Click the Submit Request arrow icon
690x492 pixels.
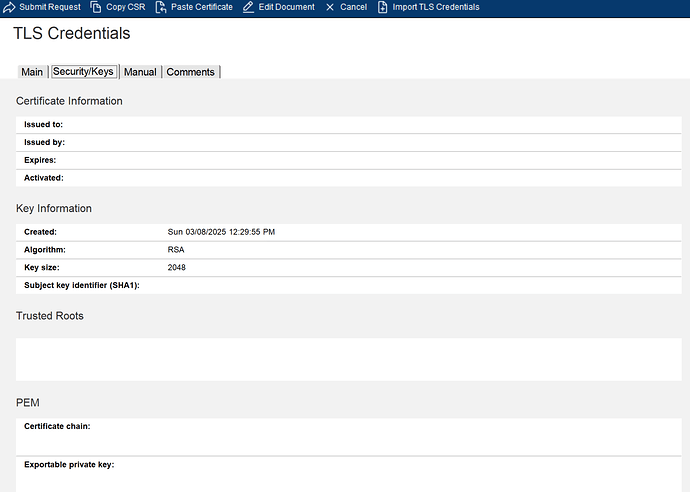coord(10,7)
